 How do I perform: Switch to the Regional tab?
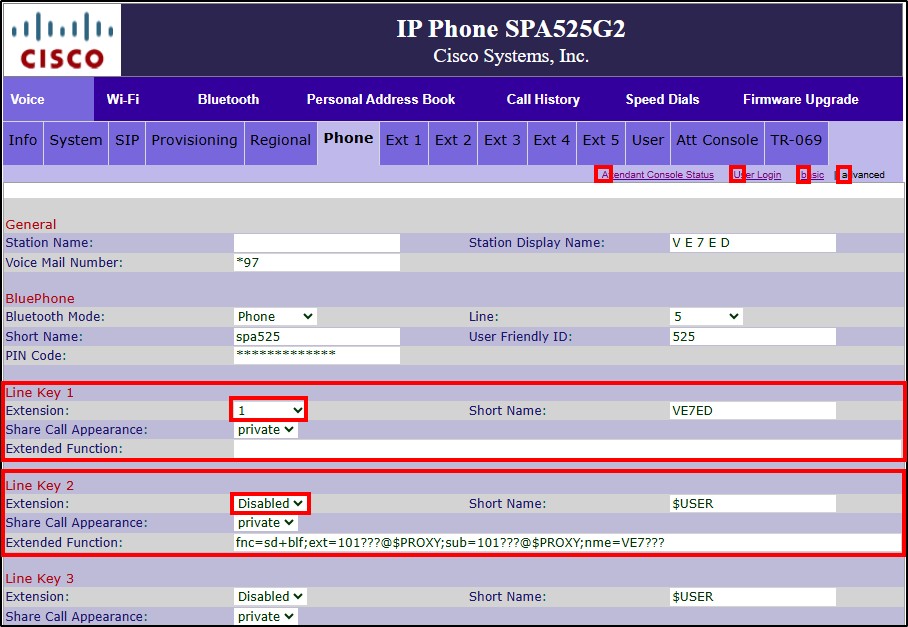click(x=280, y=141)
